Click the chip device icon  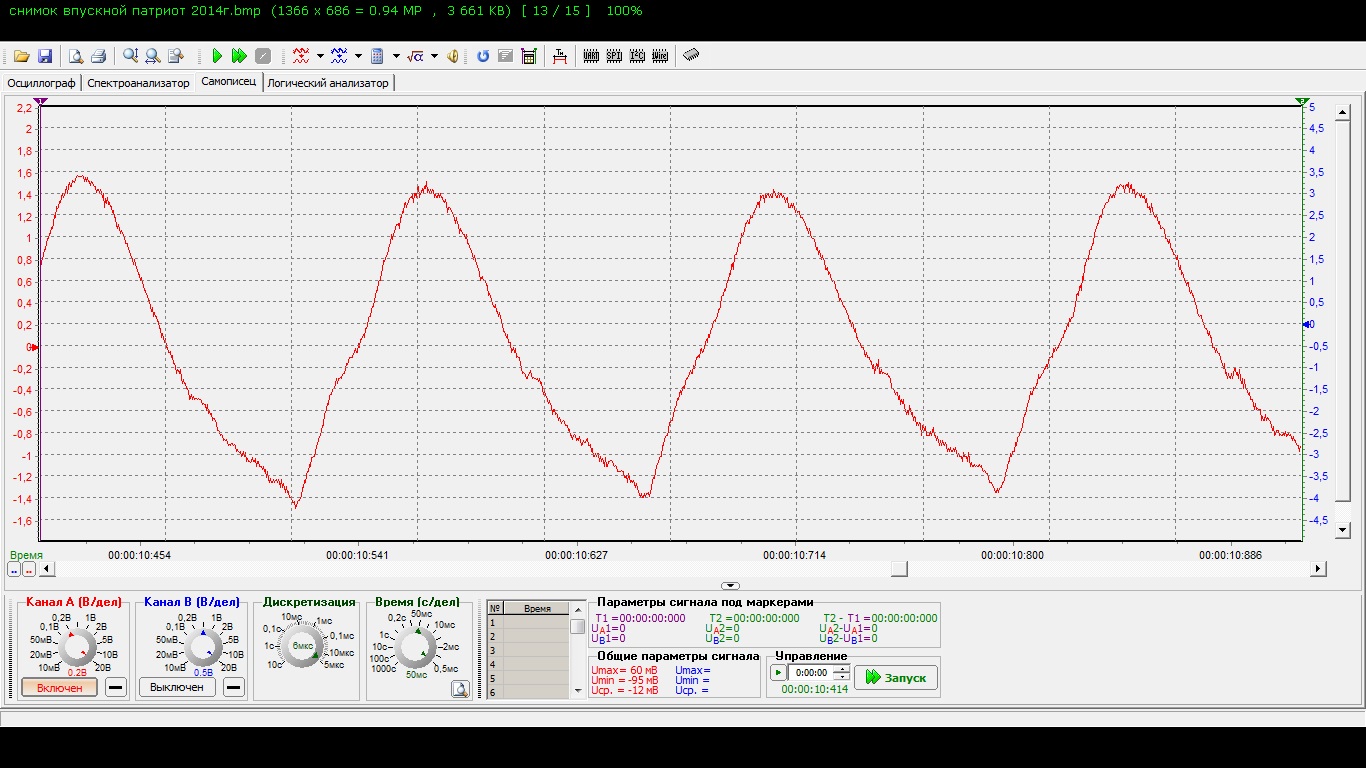click(x=691, y=56)
